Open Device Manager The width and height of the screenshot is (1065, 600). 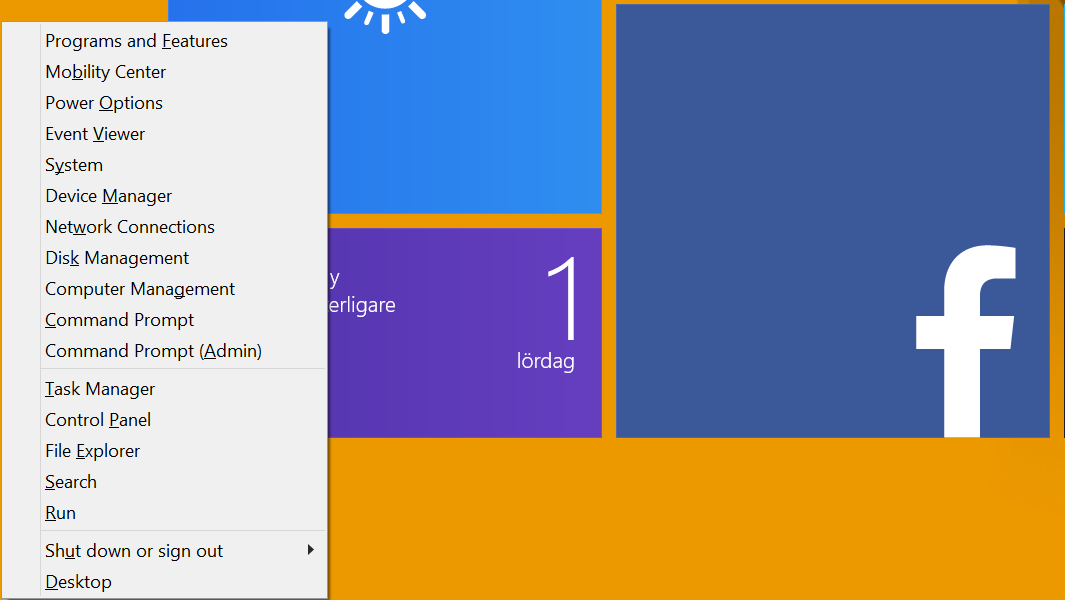183,196
